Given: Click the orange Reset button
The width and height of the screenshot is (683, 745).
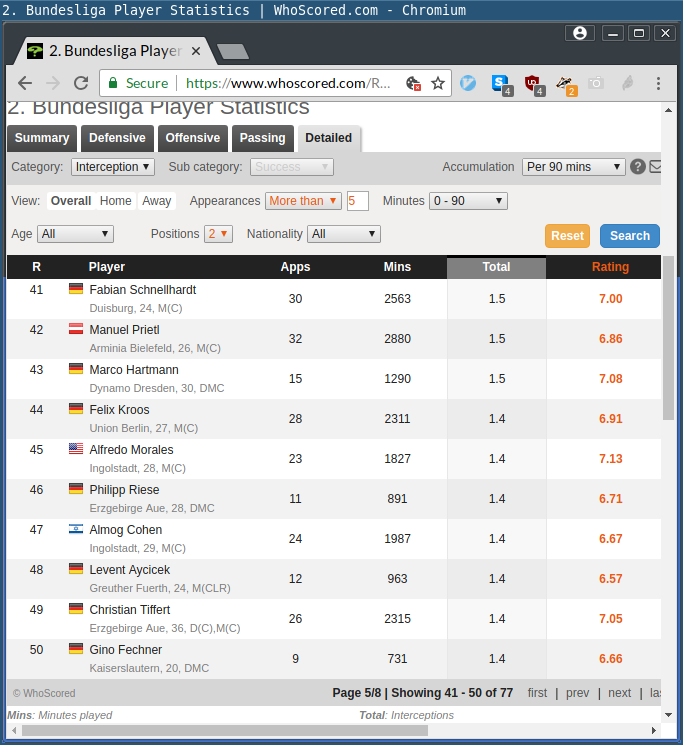Looking at the screenshot, I should pos(567,236).
